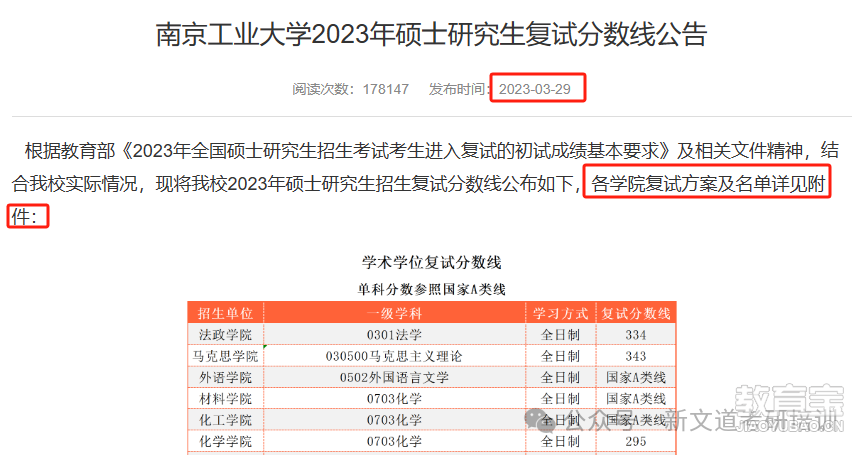This screenshot has height=455, width=865.
Task: Click the score 295
Action: pos(636,441)
